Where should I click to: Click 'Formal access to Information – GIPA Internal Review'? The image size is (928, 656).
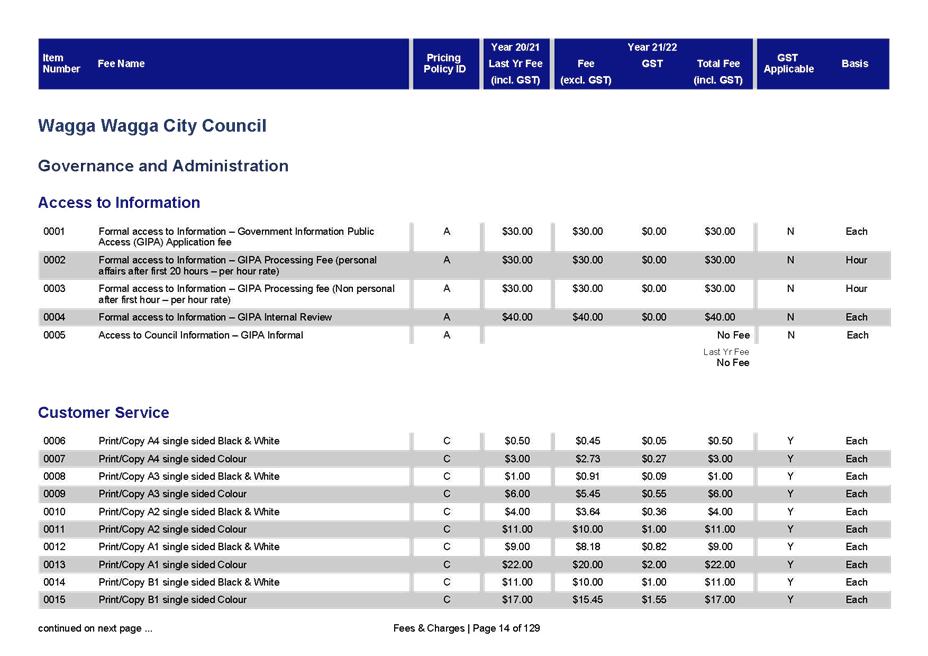(215, 317)
